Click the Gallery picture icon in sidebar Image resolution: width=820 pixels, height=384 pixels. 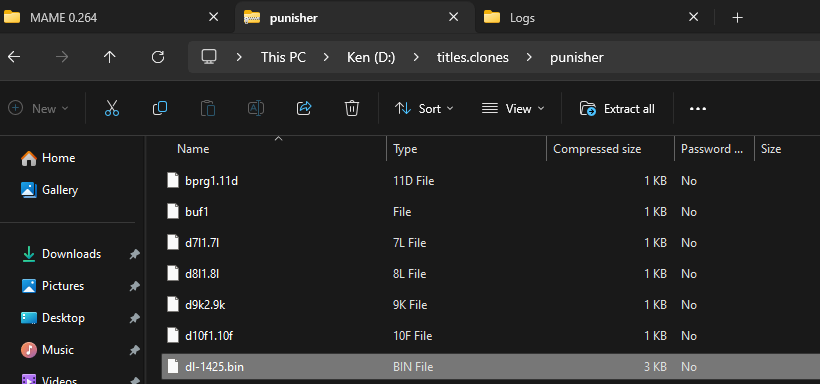coord(29,189)
